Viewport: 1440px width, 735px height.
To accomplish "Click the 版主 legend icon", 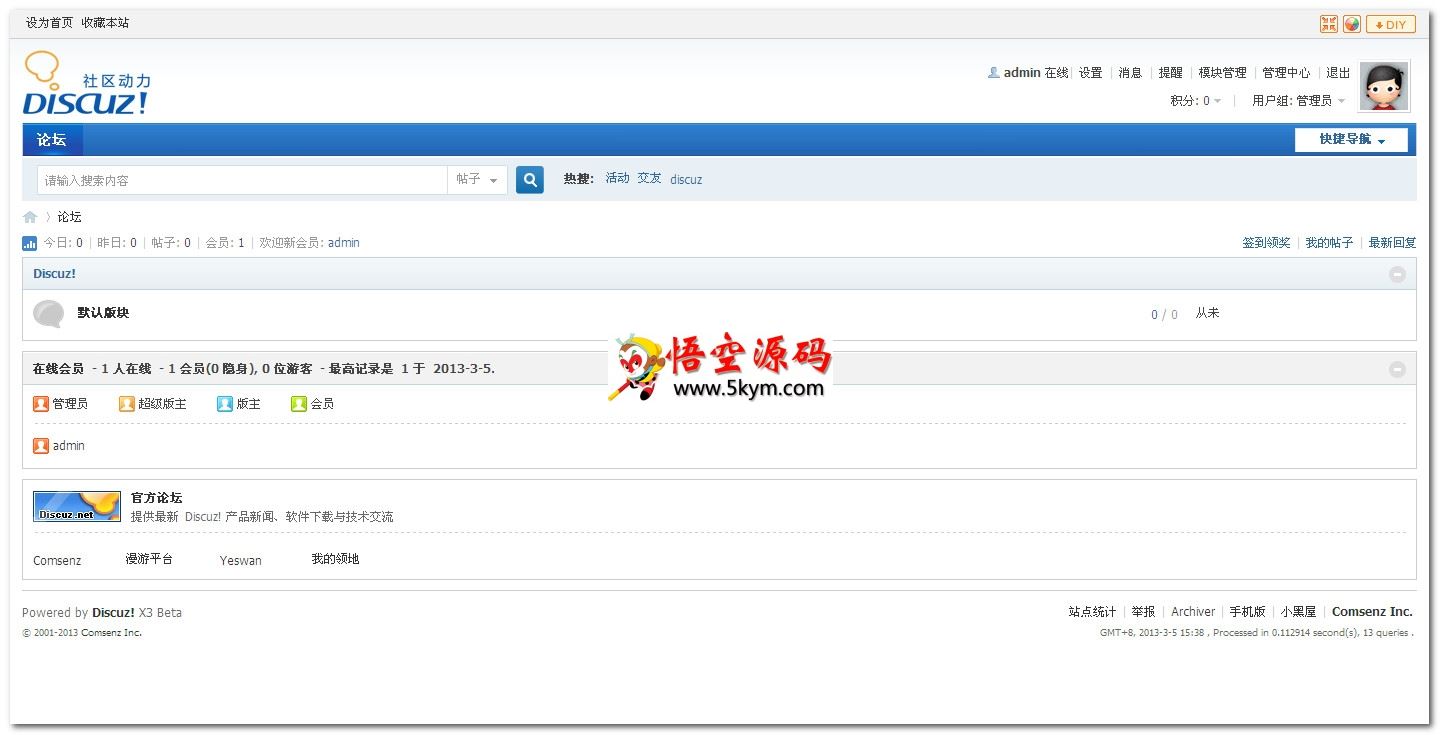I will coord(225,404).
